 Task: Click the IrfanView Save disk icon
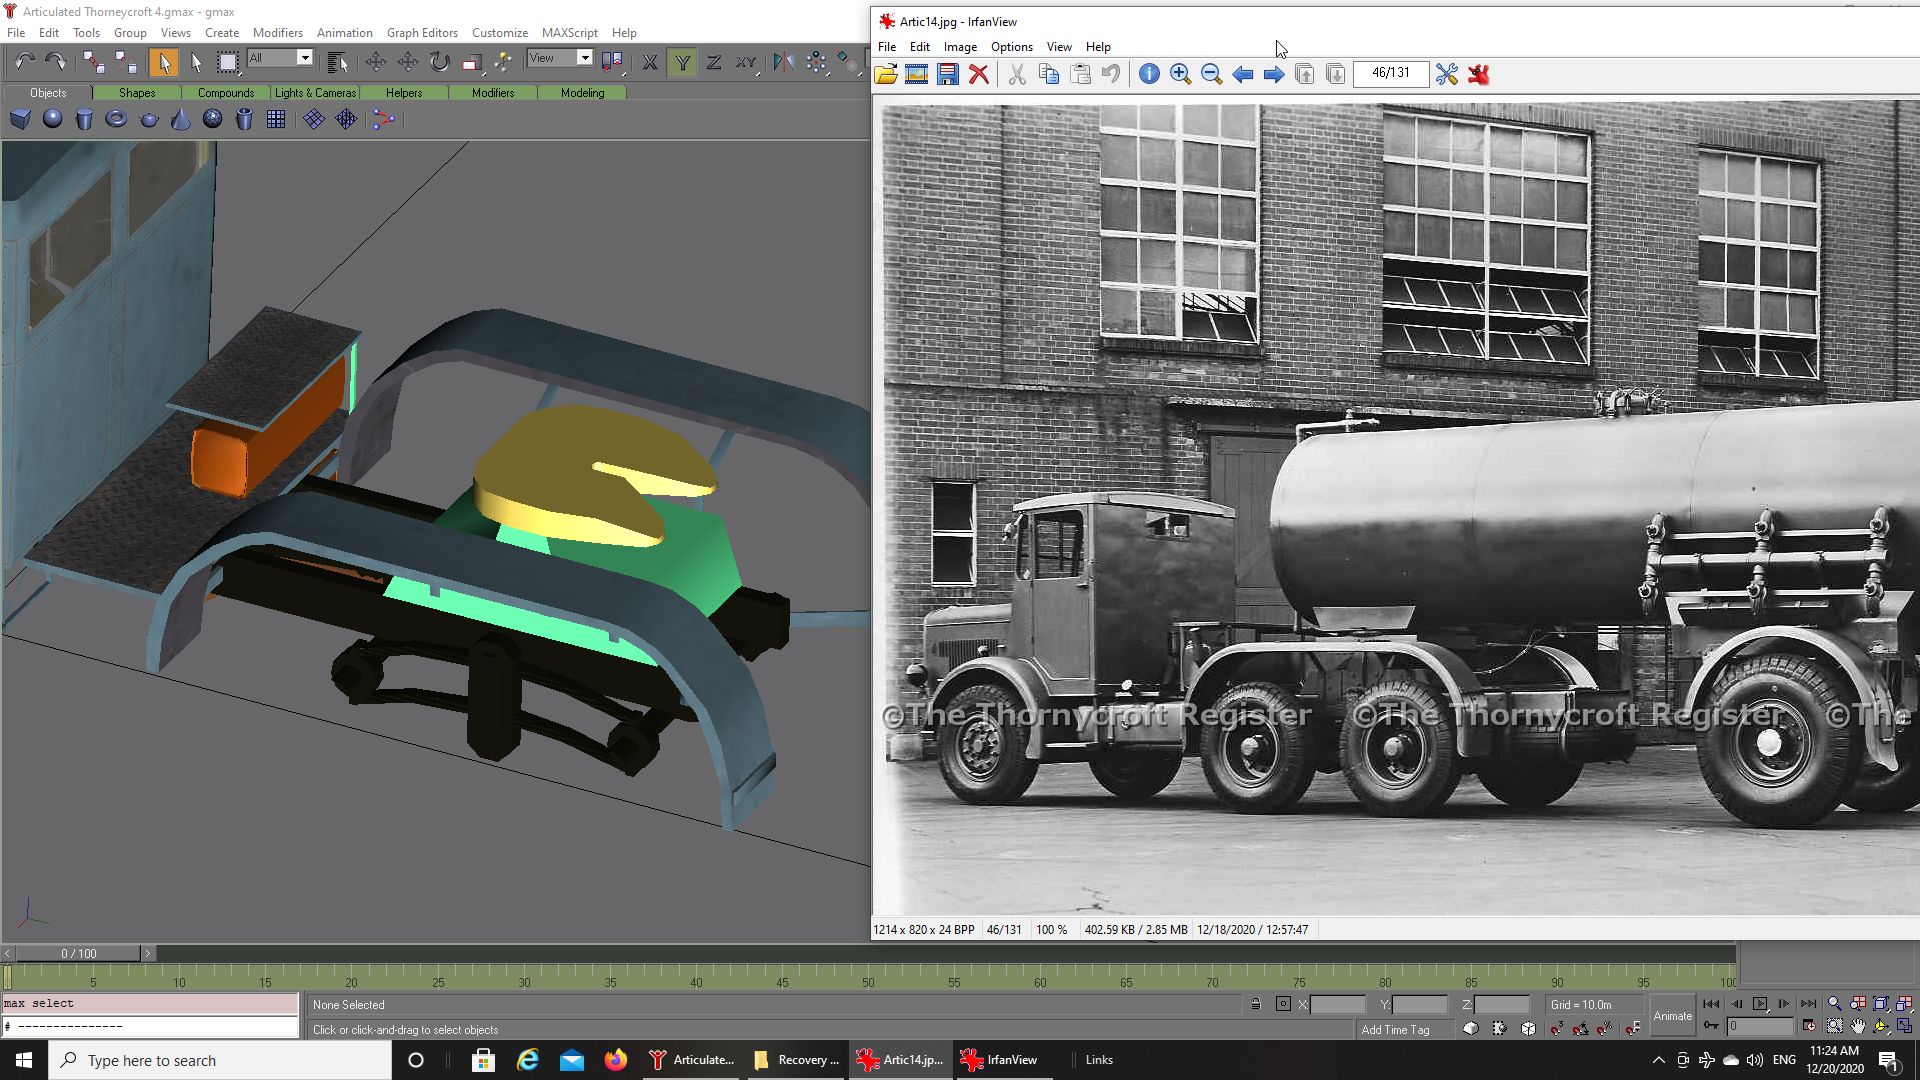947,74
